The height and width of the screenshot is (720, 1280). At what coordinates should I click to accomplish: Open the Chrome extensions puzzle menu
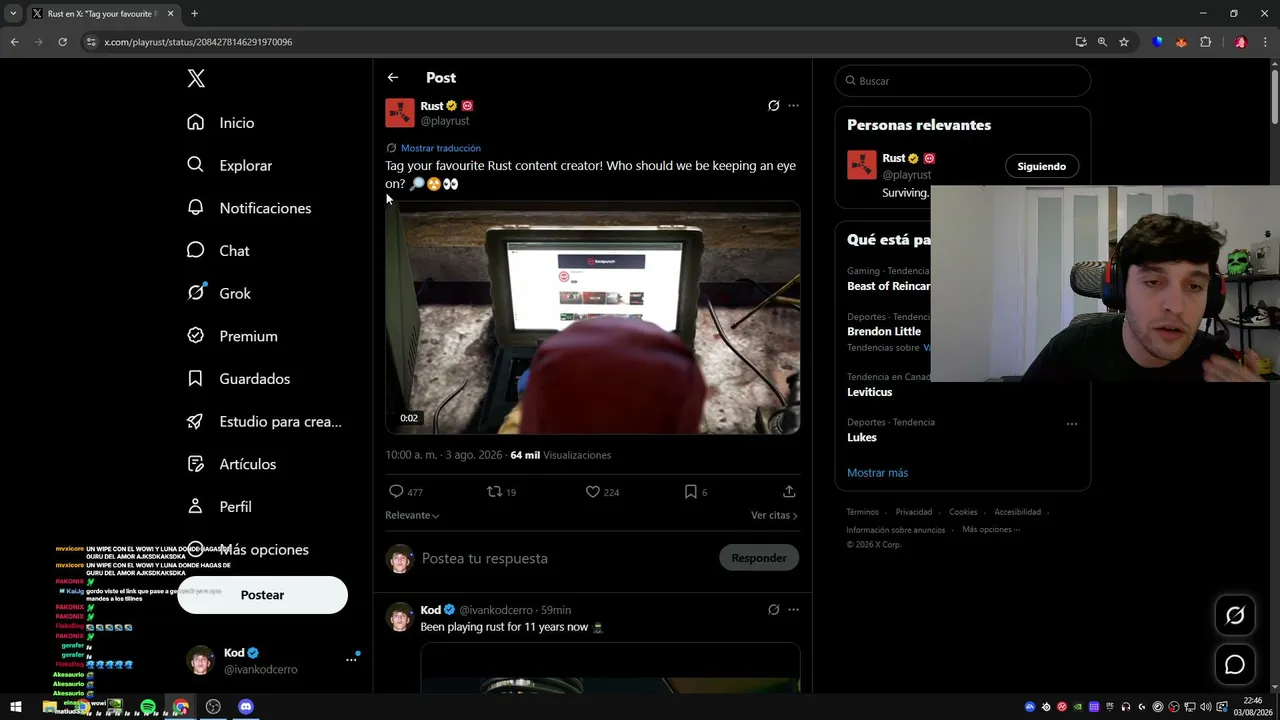1205,42
